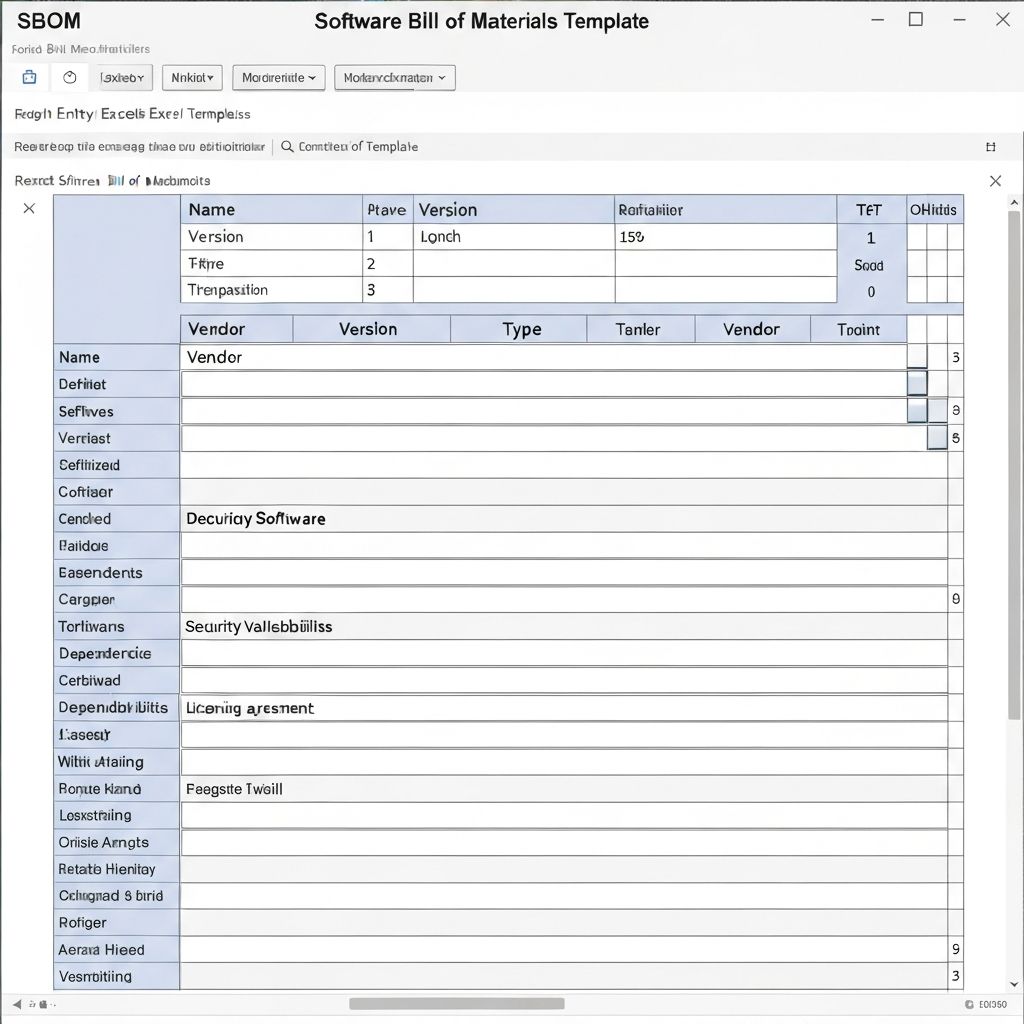Open the rightmost formatting dropdown on the toolbar
This screenshot has width=1024, height=1024.
394,77
